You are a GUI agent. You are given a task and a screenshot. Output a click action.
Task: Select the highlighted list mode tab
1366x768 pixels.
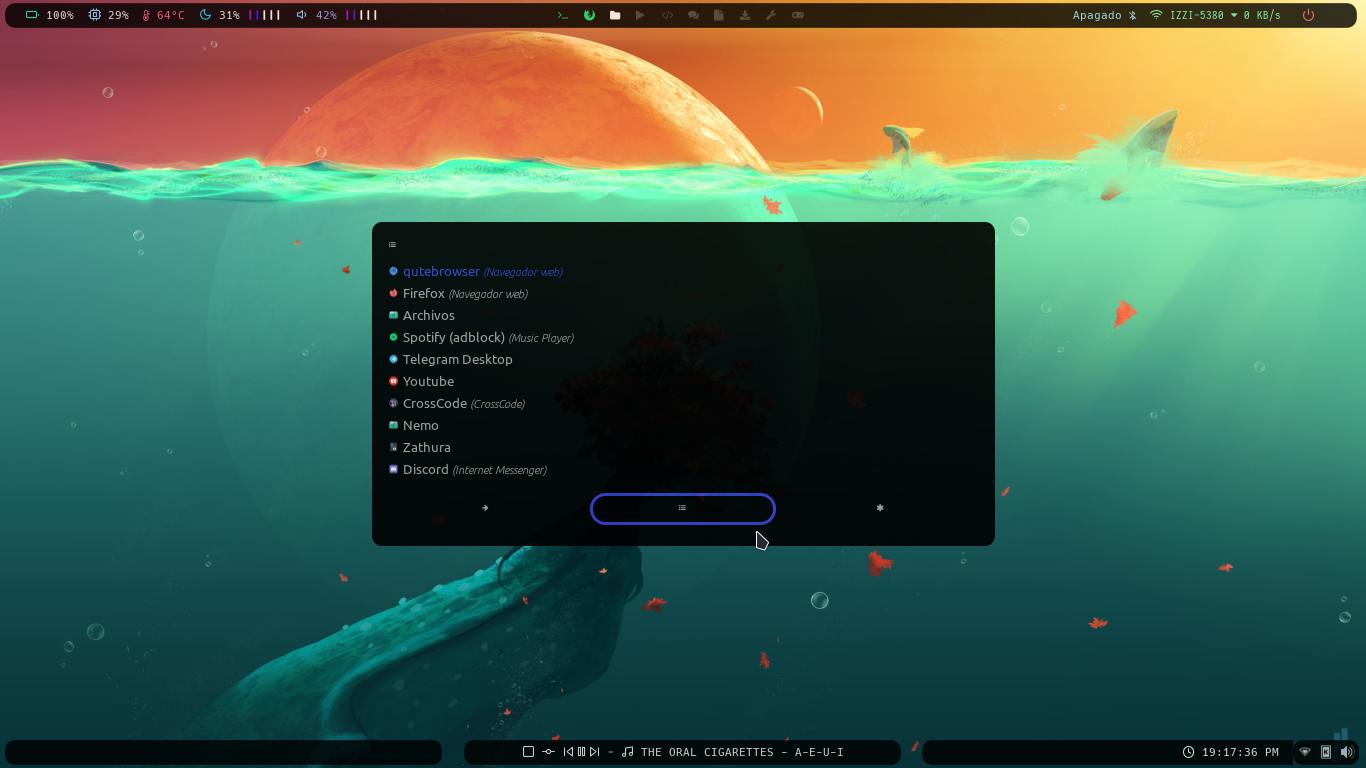(x=683, y=508)
